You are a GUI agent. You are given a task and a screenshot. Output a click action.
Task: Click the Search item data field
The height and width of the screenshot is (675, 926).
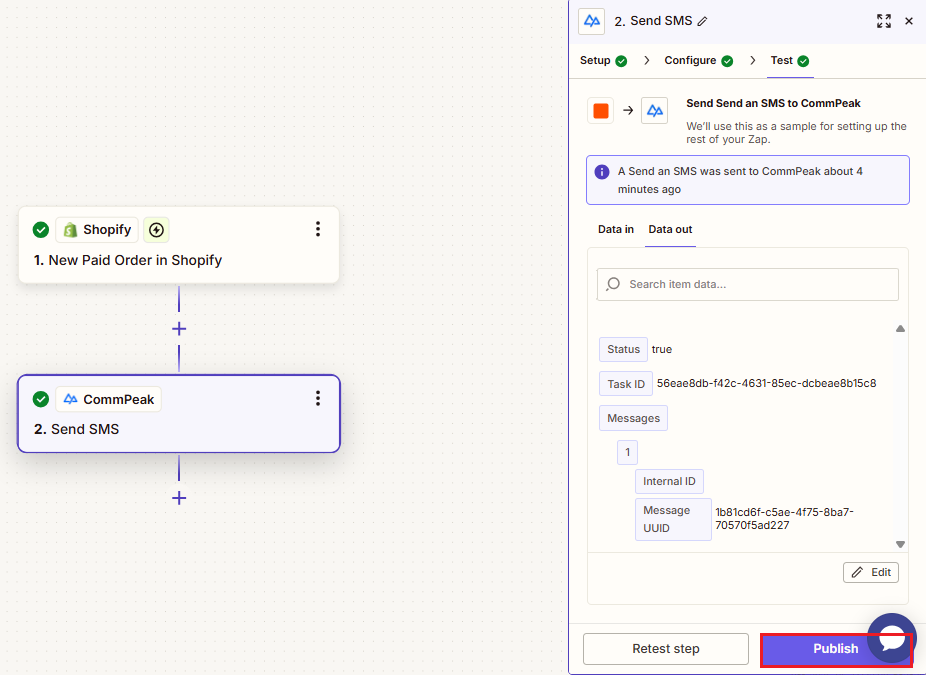[748, 284]
